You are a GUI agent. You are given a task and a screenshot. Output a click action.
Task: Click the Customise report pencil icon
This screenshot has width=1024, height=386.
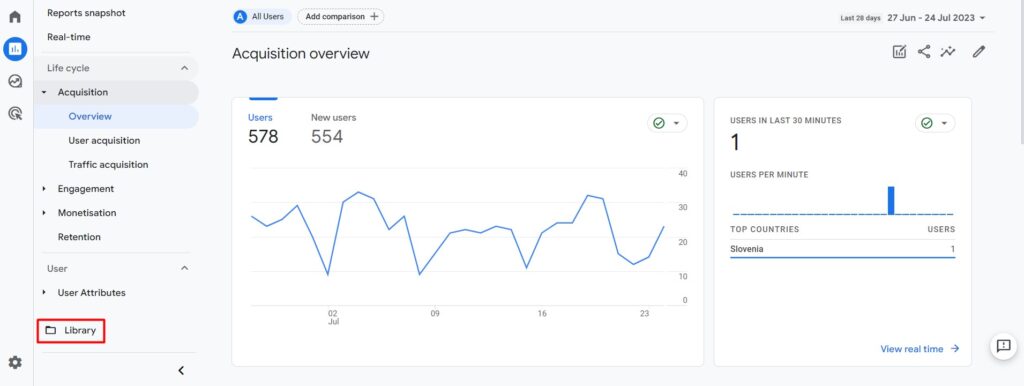pyautogui.click(x=978, y=52)
